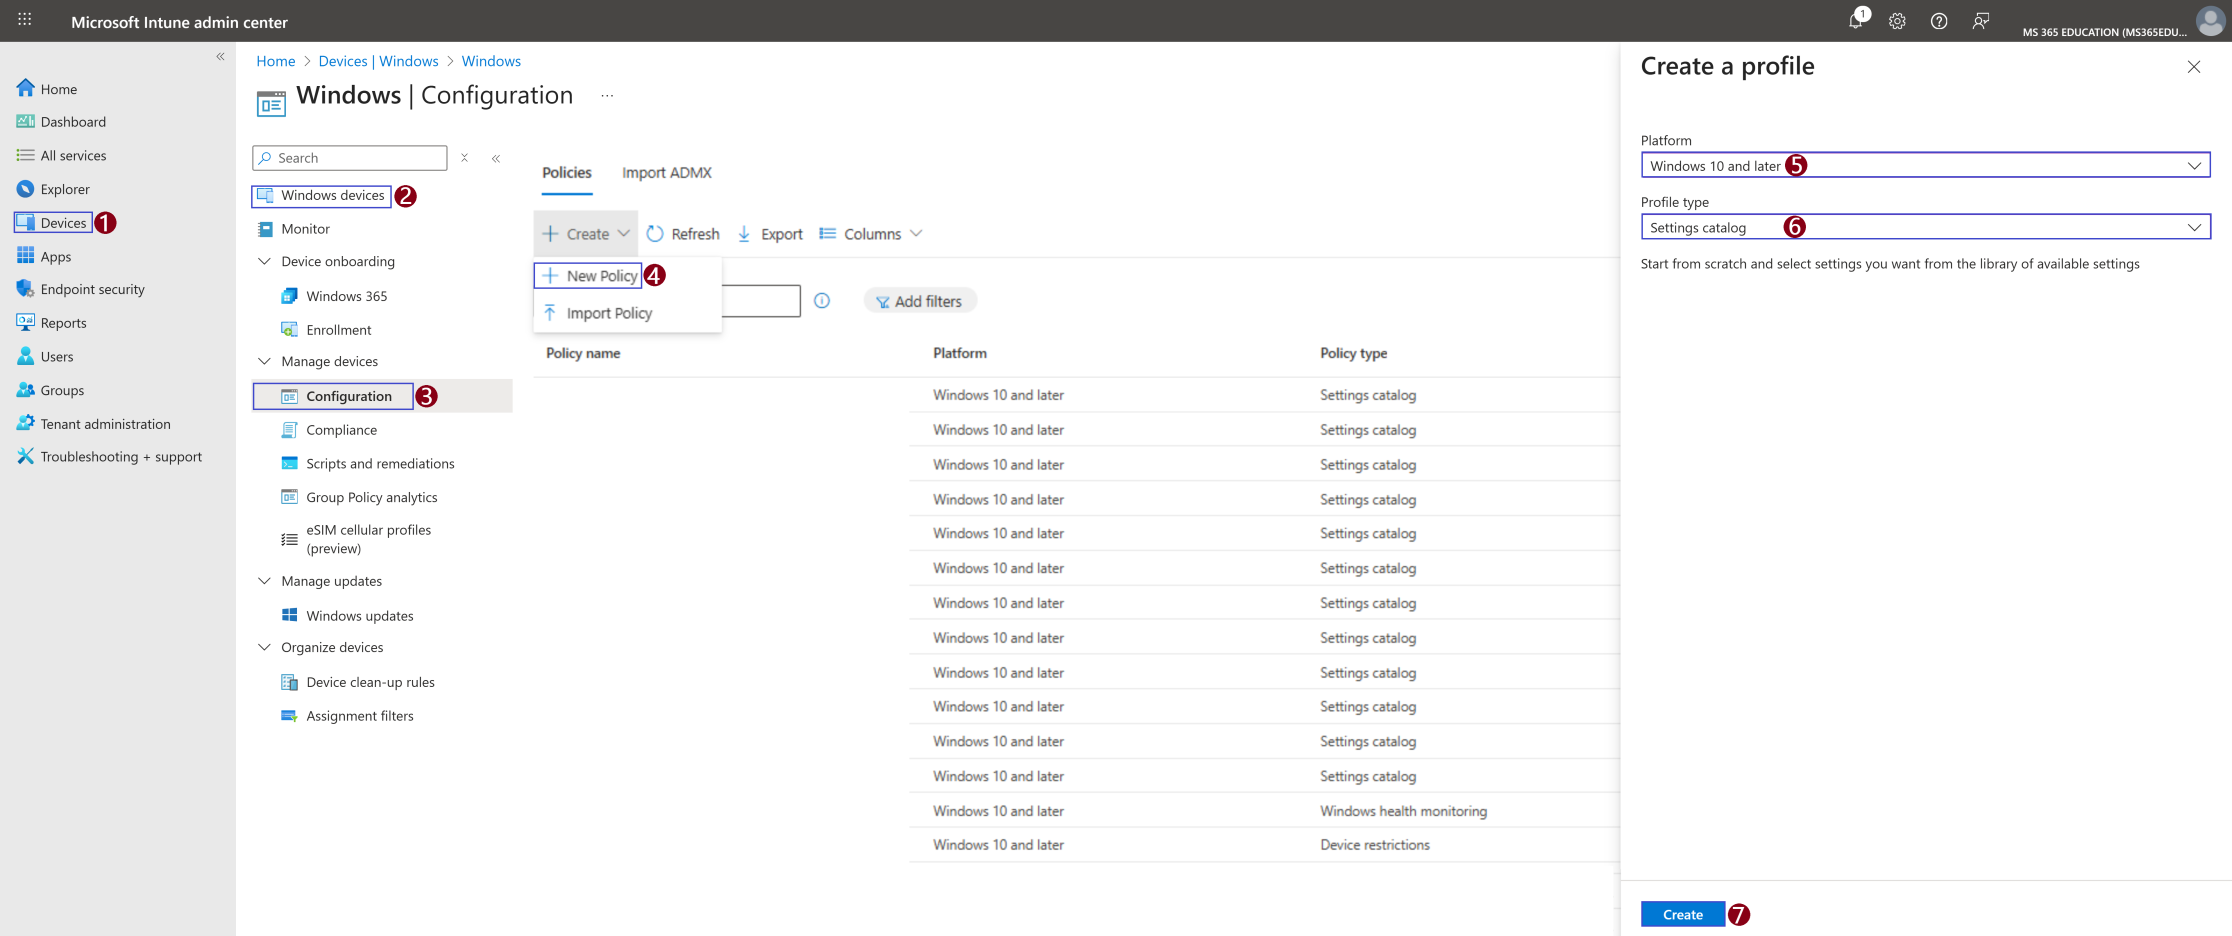This screenshot has width=2232, height=936.
Task: Focus the menu Search field
Action: point(350,158)
